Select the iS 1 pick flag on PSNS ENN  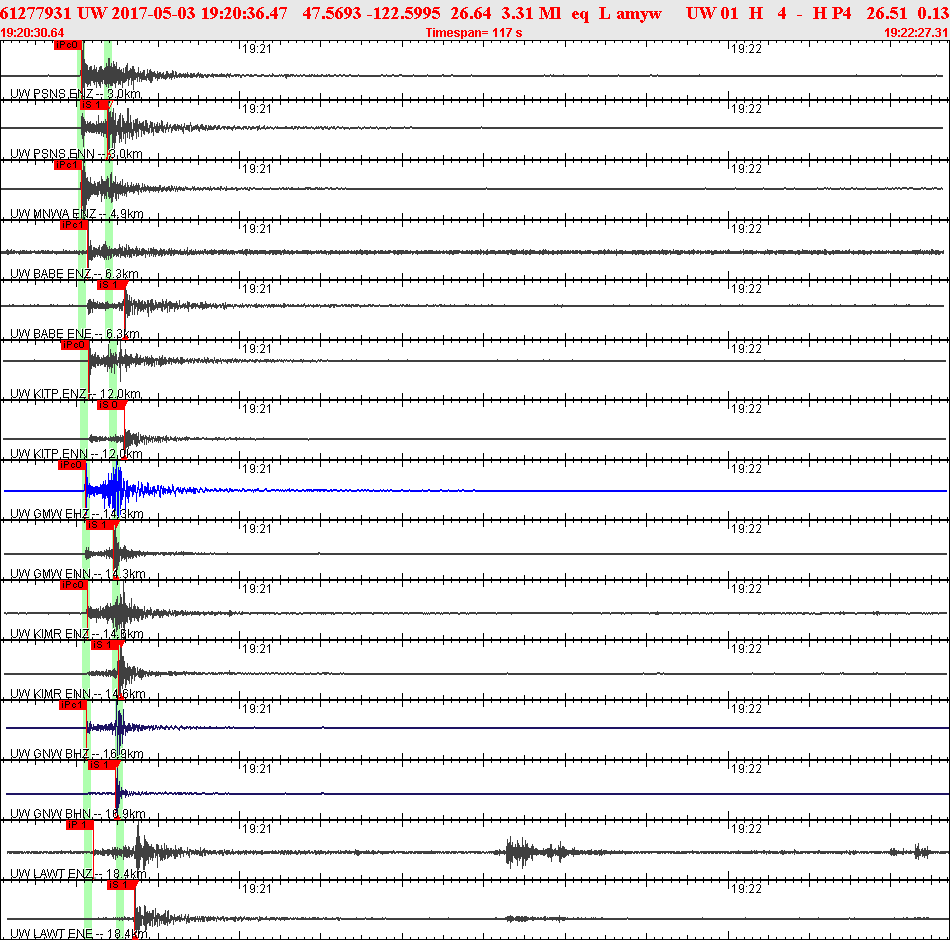(x=95, y=105)
